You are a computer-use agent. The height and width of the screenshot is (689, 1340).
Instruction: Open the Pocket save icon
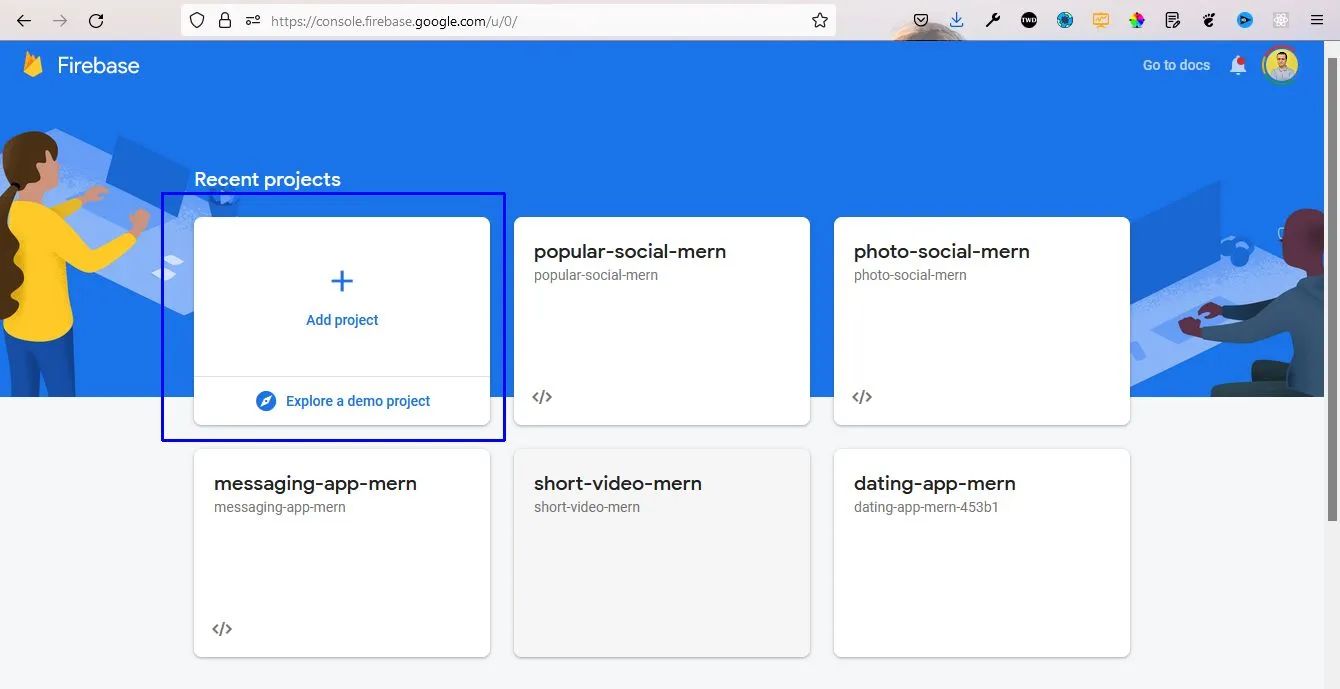click(x=921, y=20)
